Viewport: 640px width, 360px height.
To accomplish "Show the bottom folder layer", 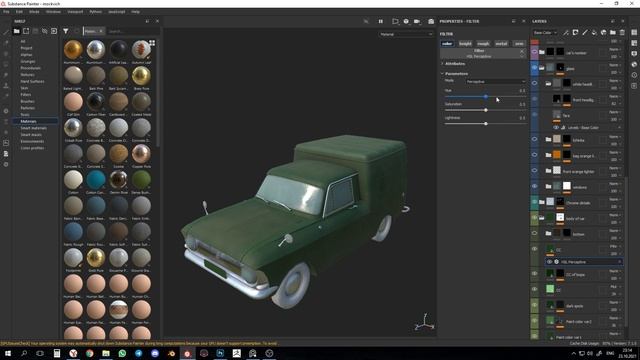I will pos(534,233).
